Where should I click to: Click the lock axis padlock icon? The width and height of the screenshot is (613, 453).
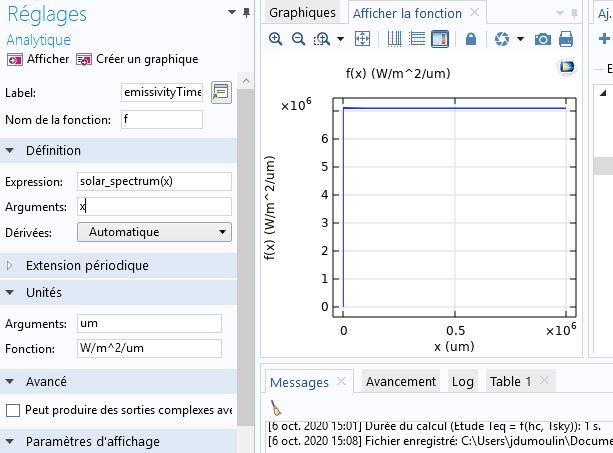pos(470,39)
